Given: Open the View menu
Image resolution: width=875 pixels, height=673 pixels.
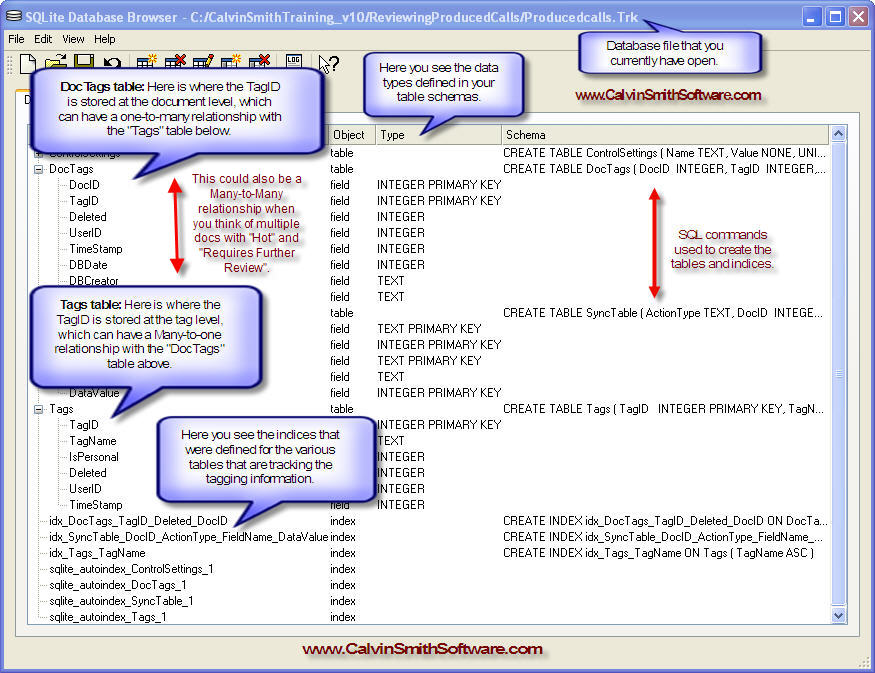Looking at the screenshot, I should [73, 39].
